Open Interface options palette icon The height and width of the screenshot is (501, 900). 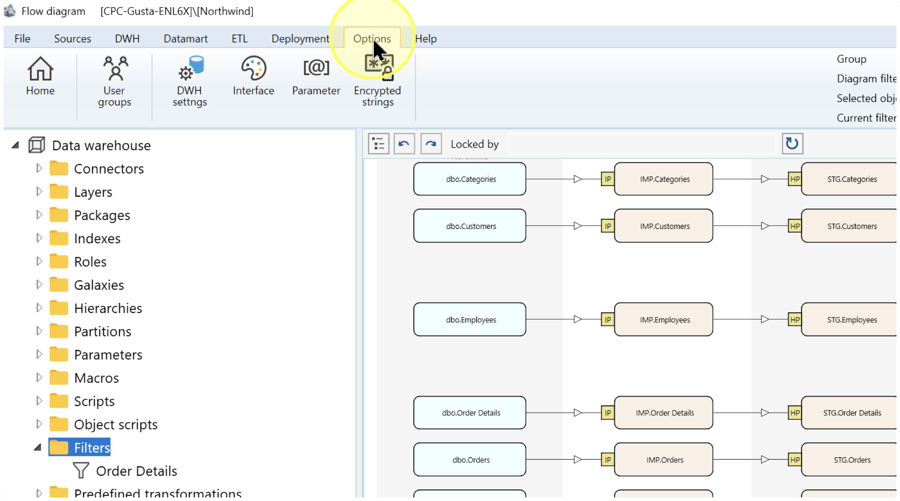tap(253, 68)
